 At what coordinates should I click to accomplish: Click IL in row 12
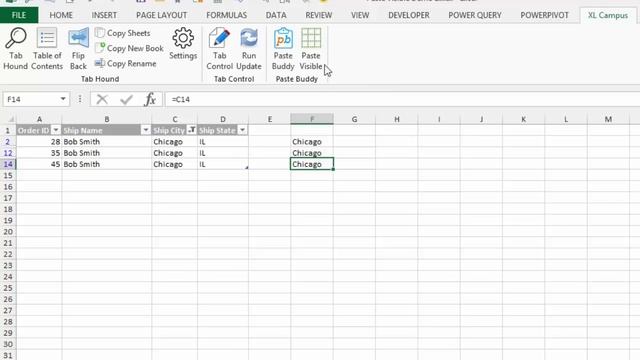(x=223, y=153)
